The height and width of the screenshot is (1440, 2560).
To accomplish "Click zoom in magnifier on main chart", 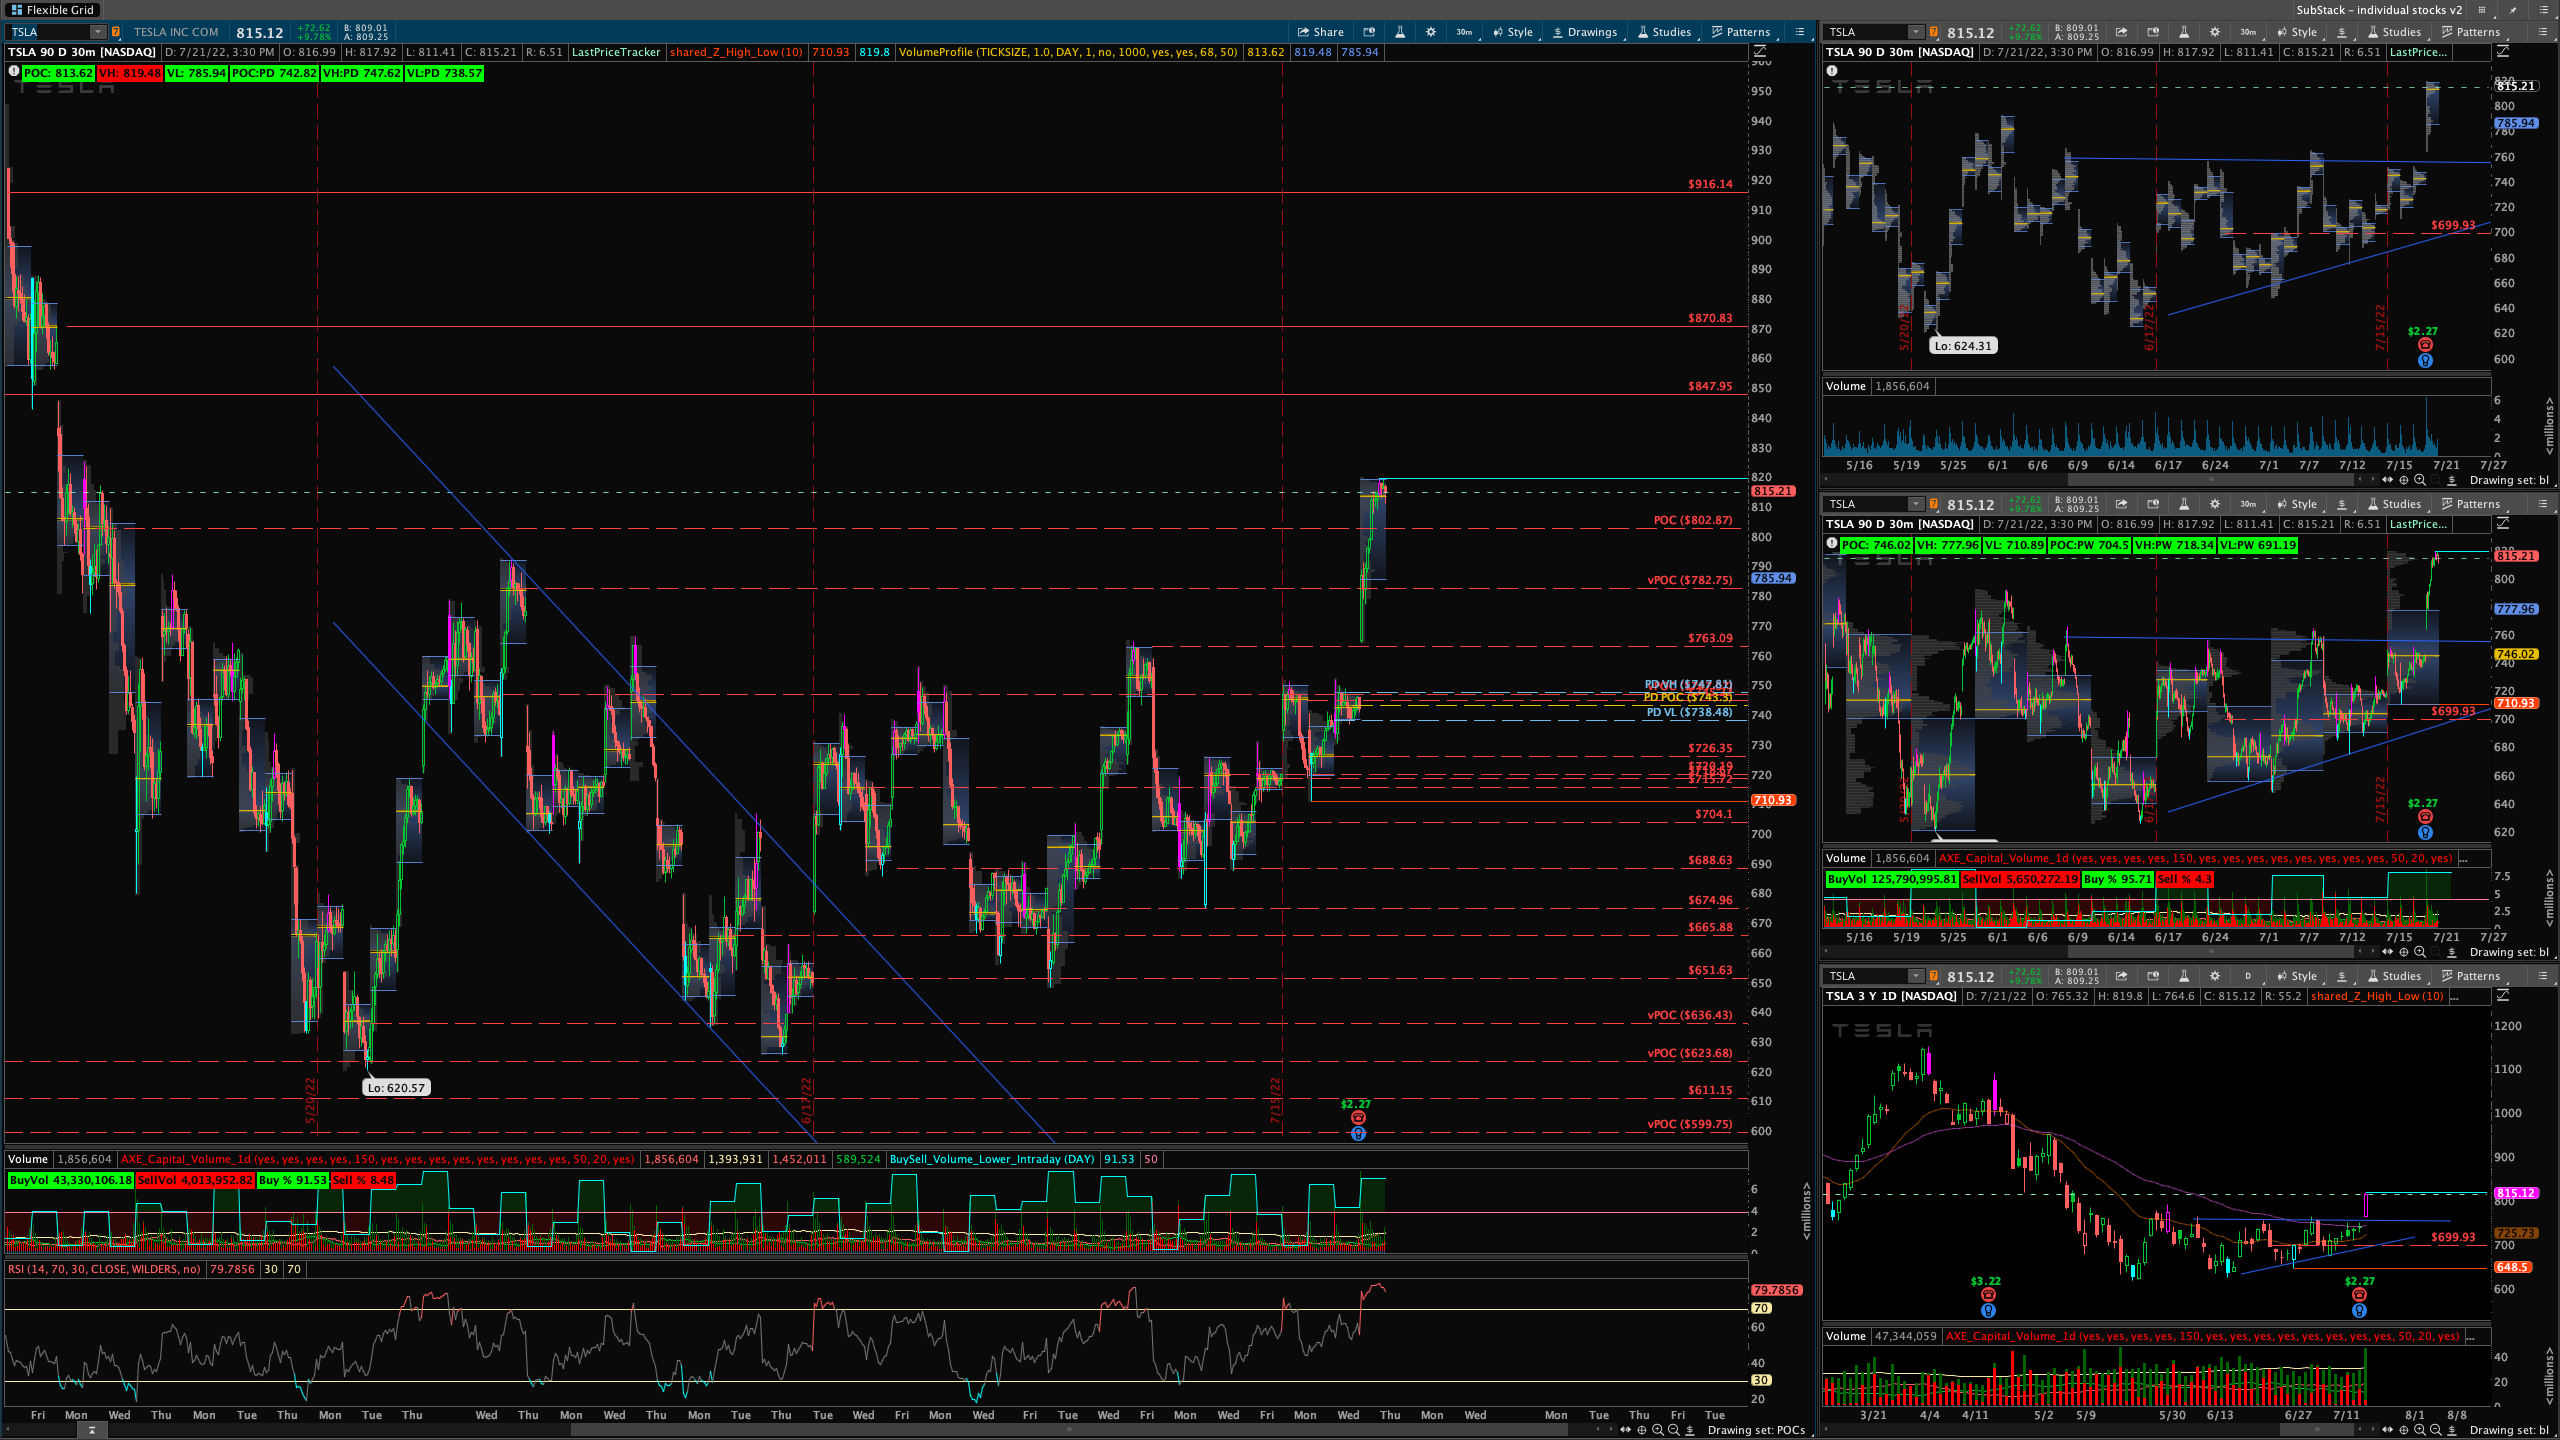I will [x=1658, y=1430].
